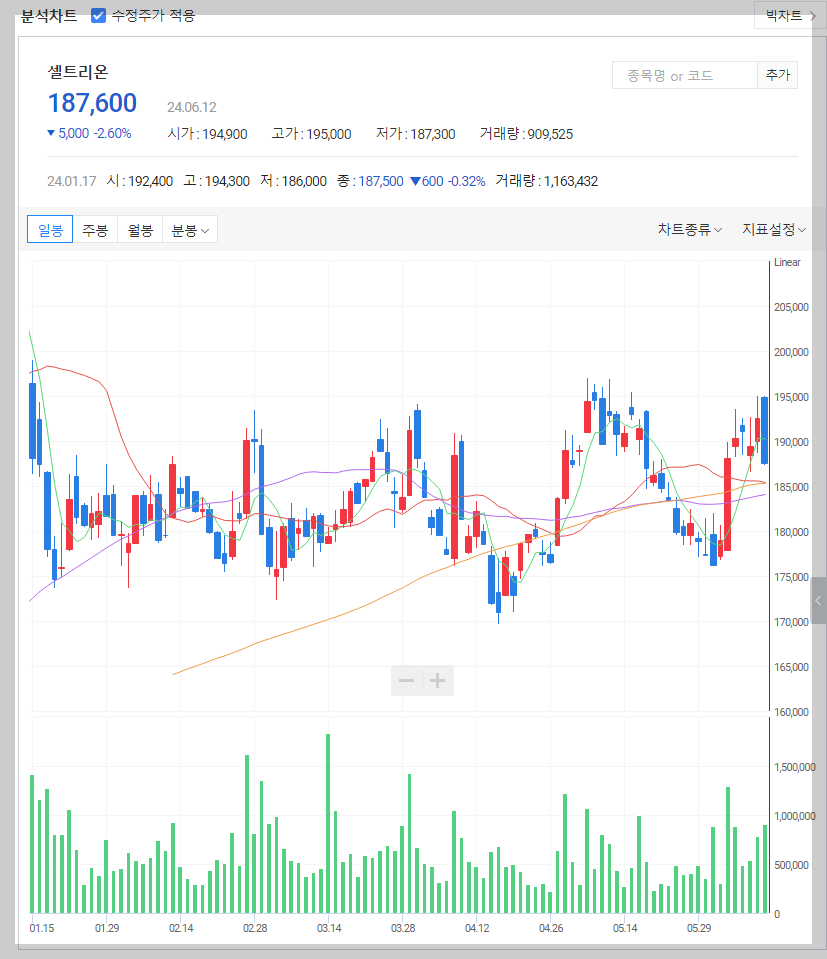Viewport: 827px width, 959px height.
Task: Zoom in with the plus button
Action: tap(437, 680)
